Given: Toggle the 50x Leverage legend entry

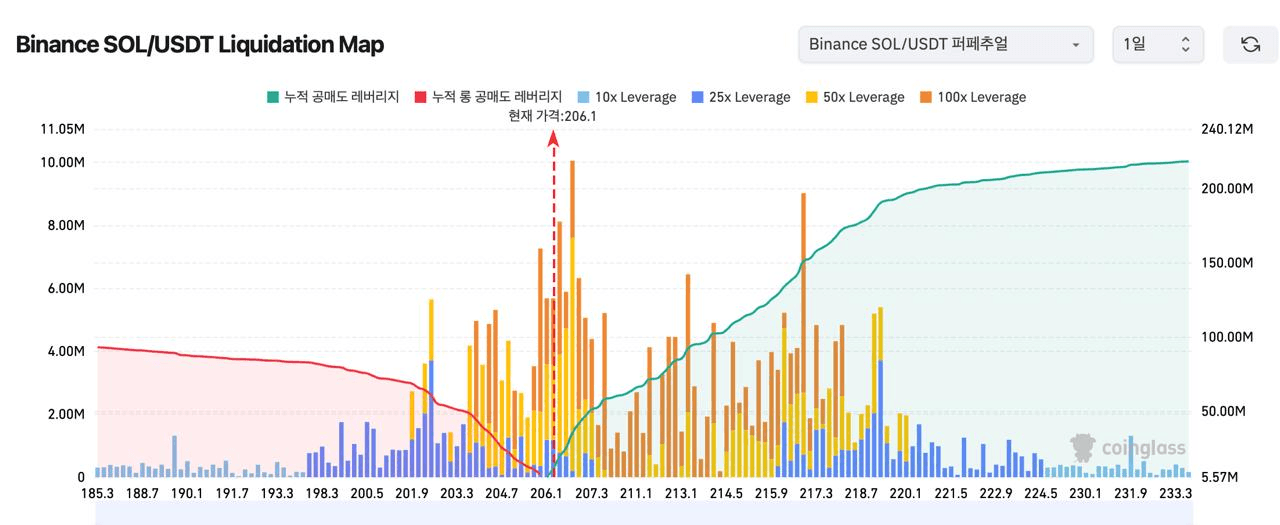Looking at the screenshot, I should 854,97.
